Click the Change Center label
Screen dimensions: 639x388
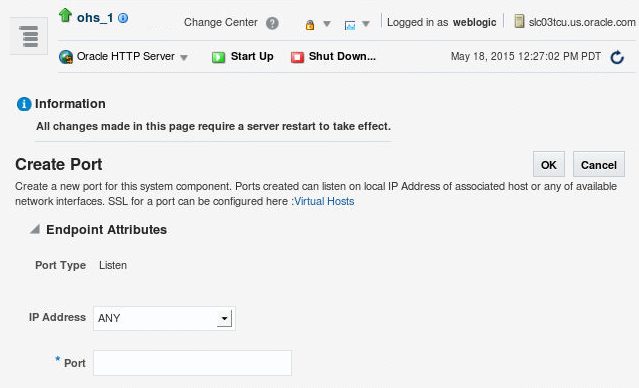[x=220, y=22]
